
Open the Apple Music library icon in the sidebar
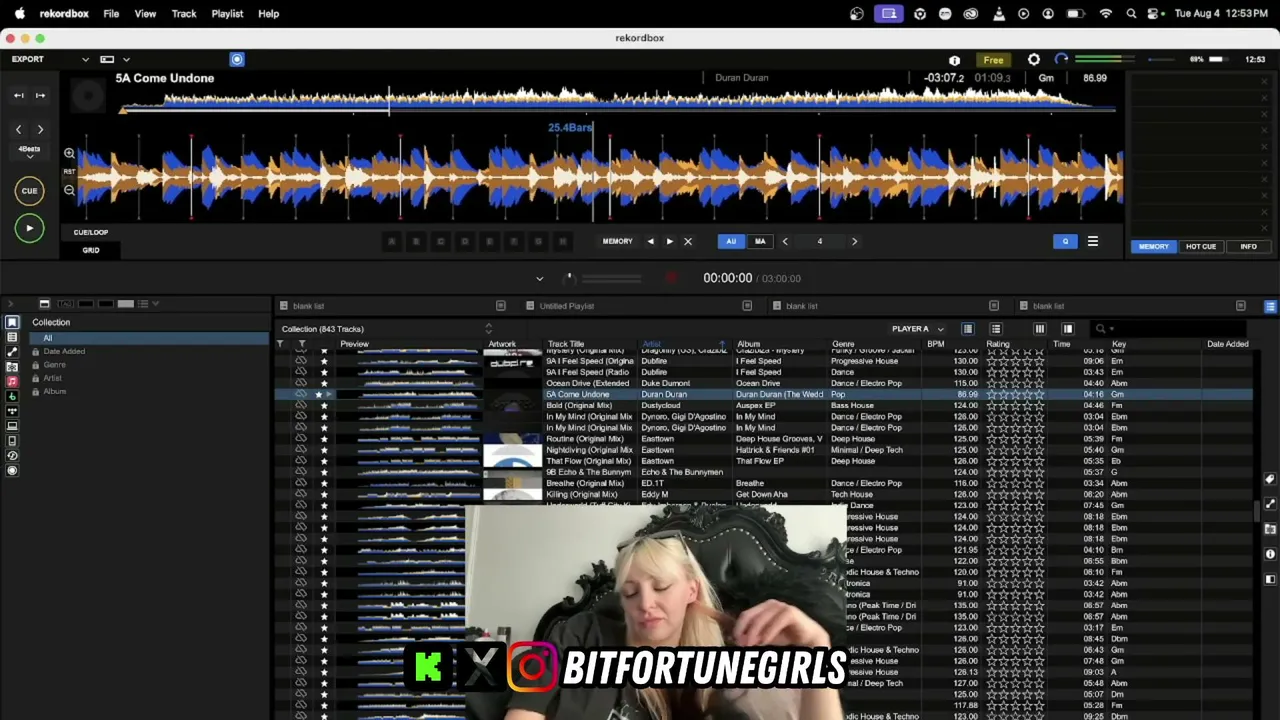[12, 381]
